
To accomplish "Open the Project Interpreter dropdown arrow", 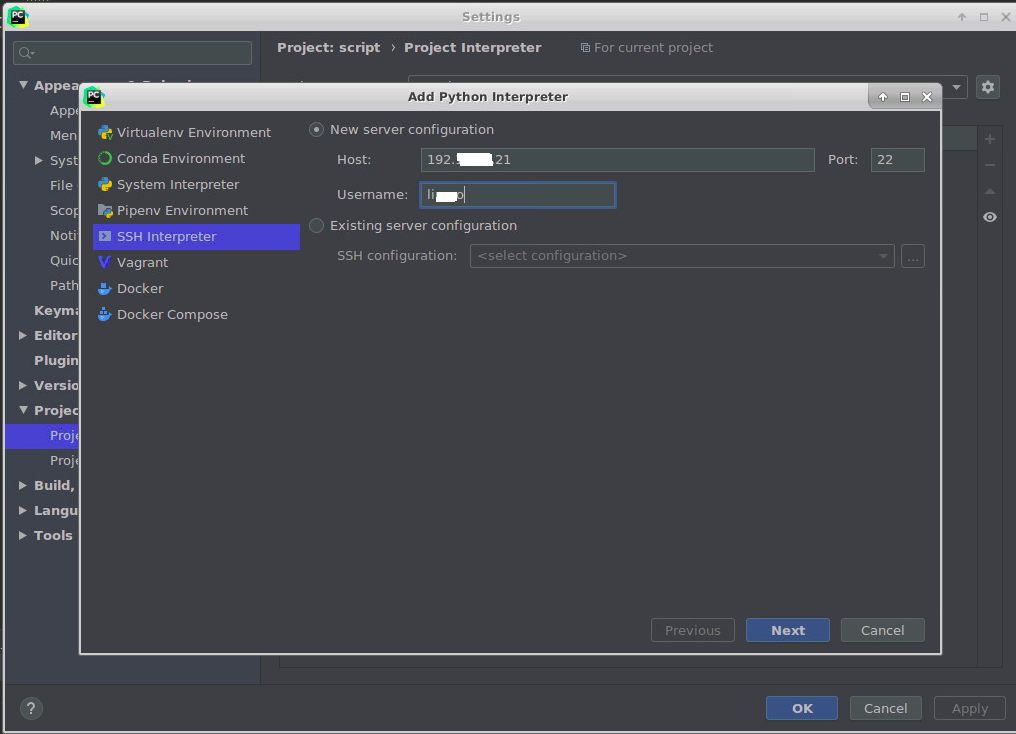I will point(956,87).
